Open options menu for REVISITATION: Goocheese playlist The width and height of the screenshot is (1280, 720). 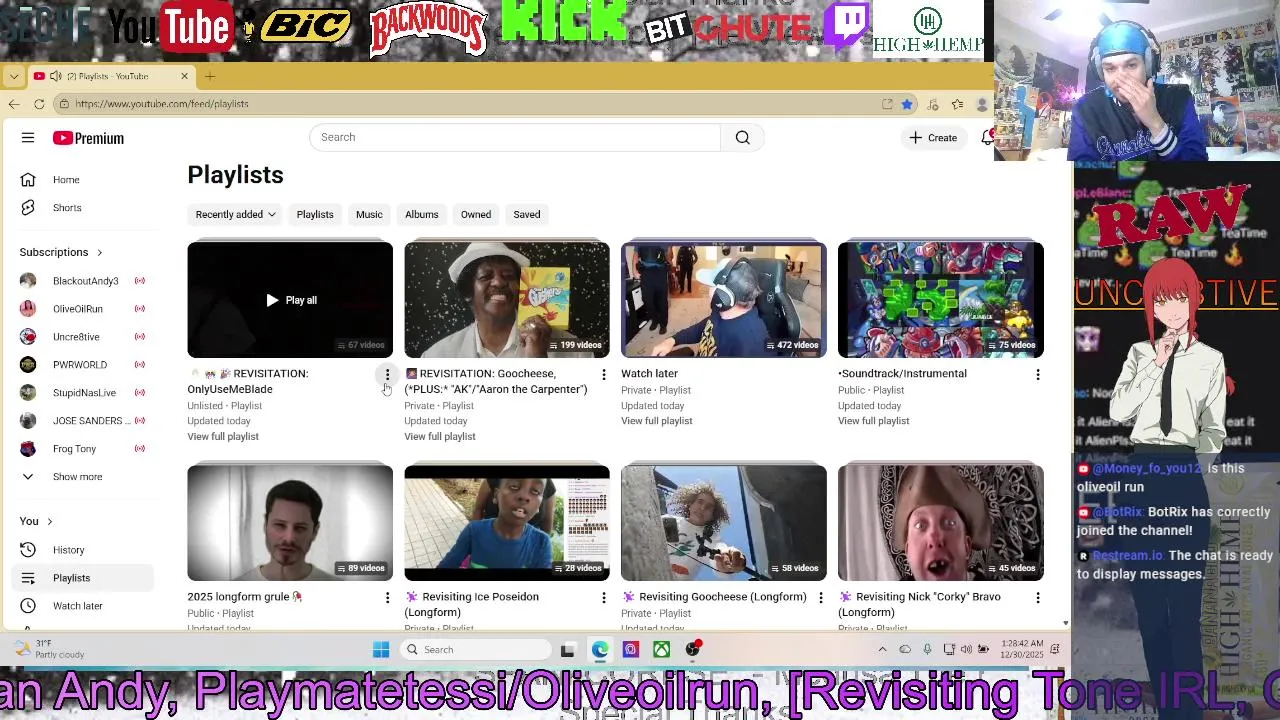[603, 375]
